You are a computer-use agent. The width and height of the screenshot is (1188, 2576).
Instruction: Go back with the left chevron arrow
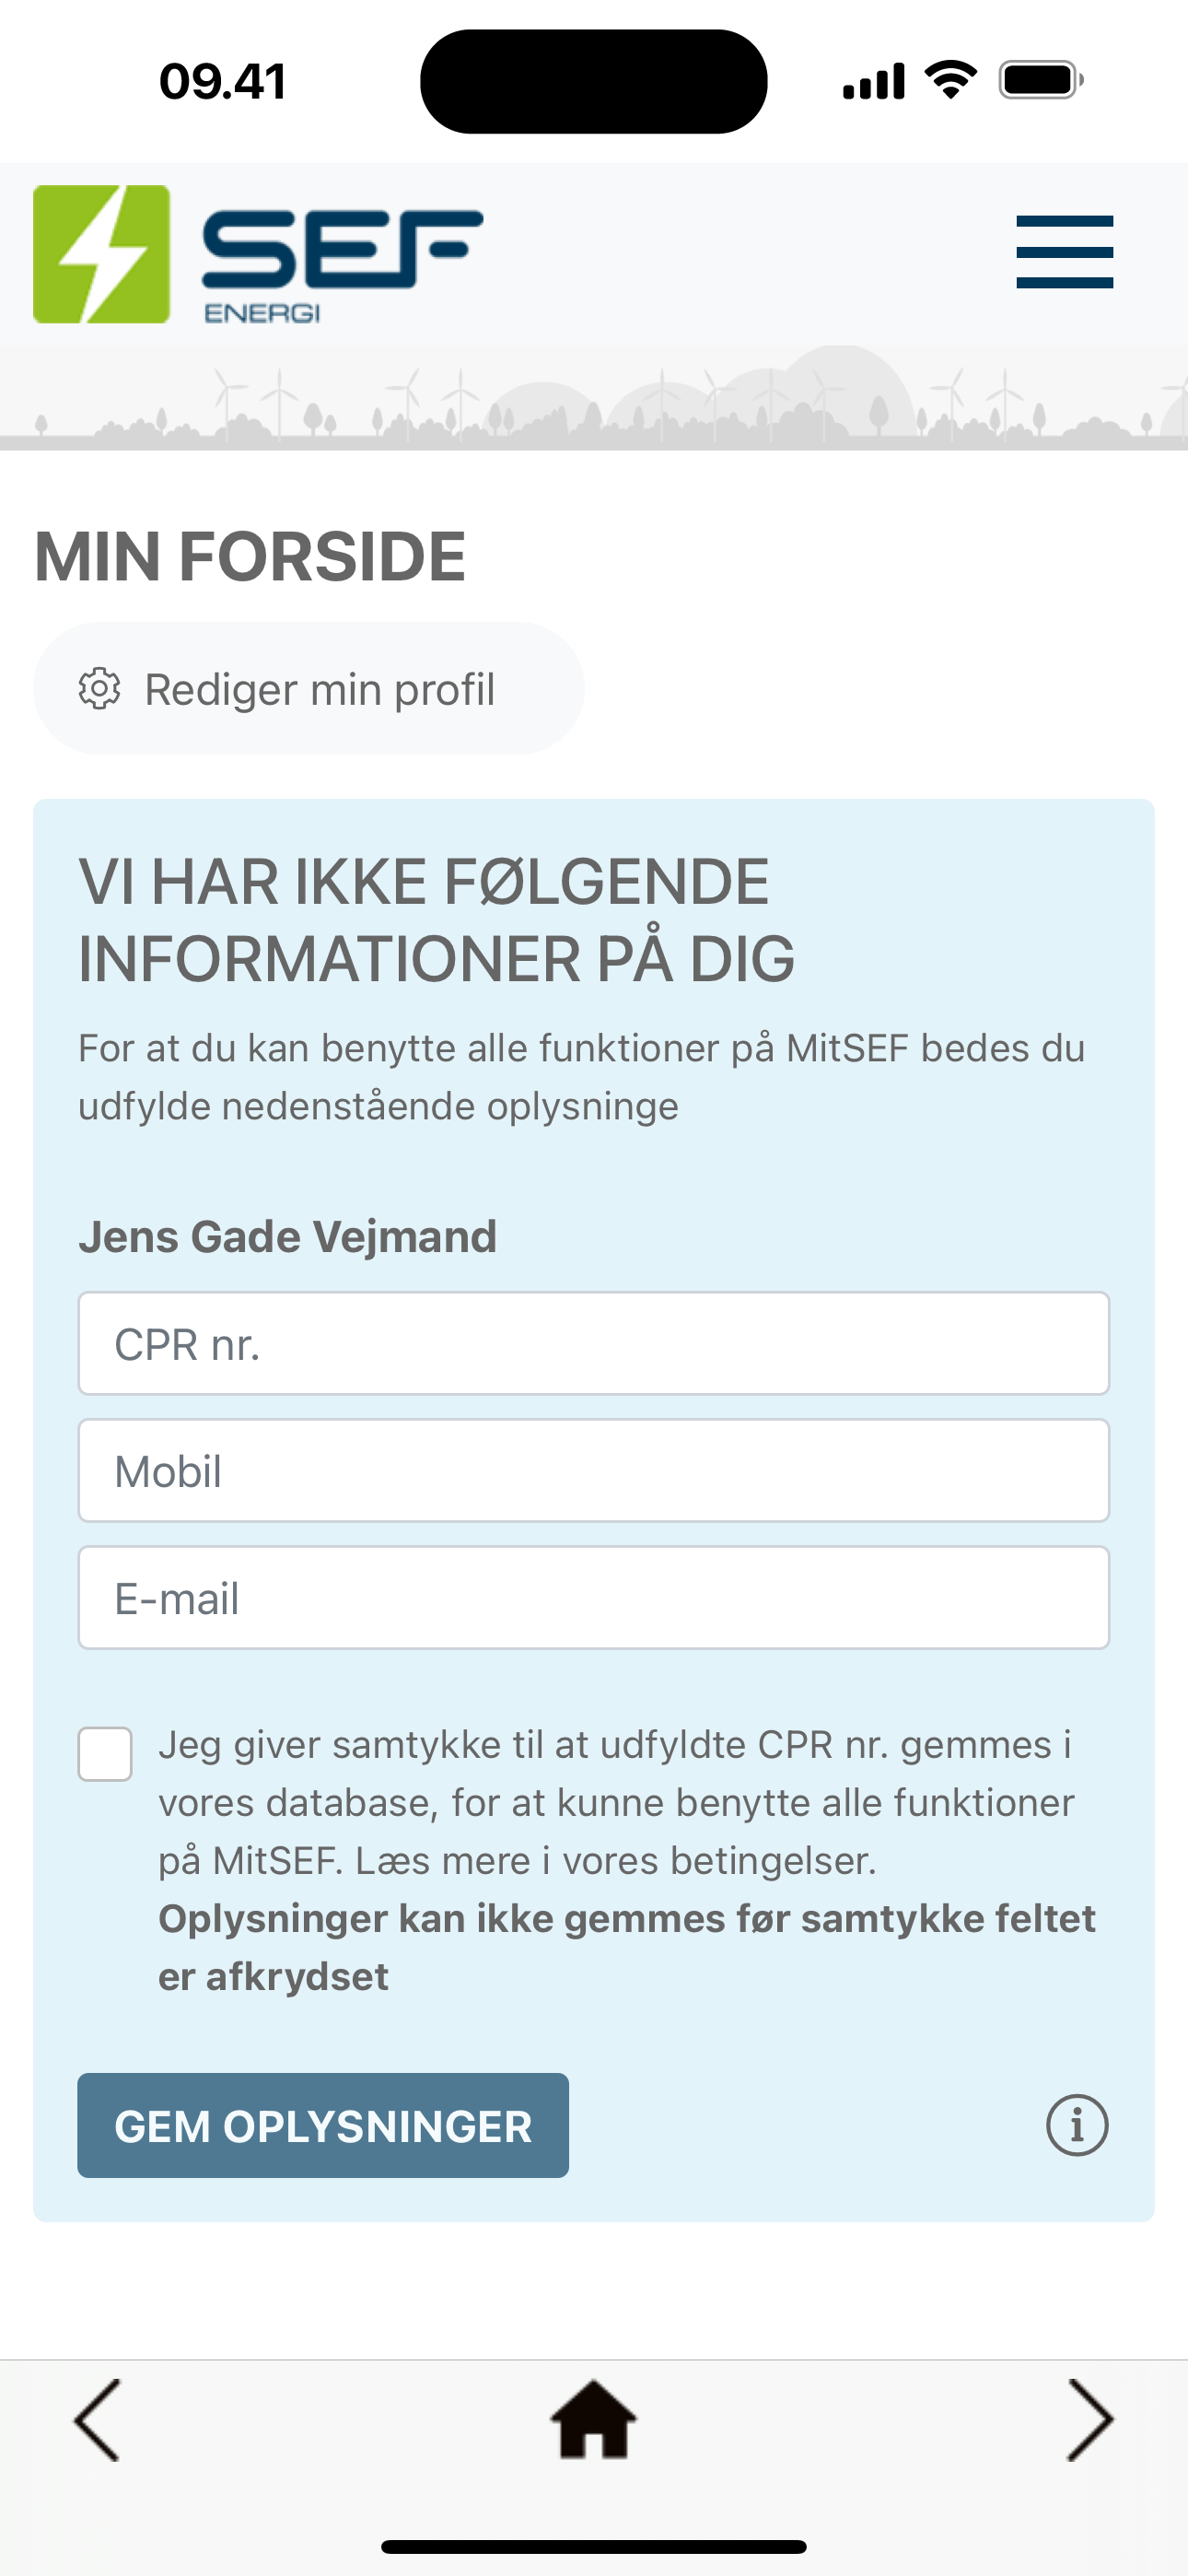point(97,2420)
